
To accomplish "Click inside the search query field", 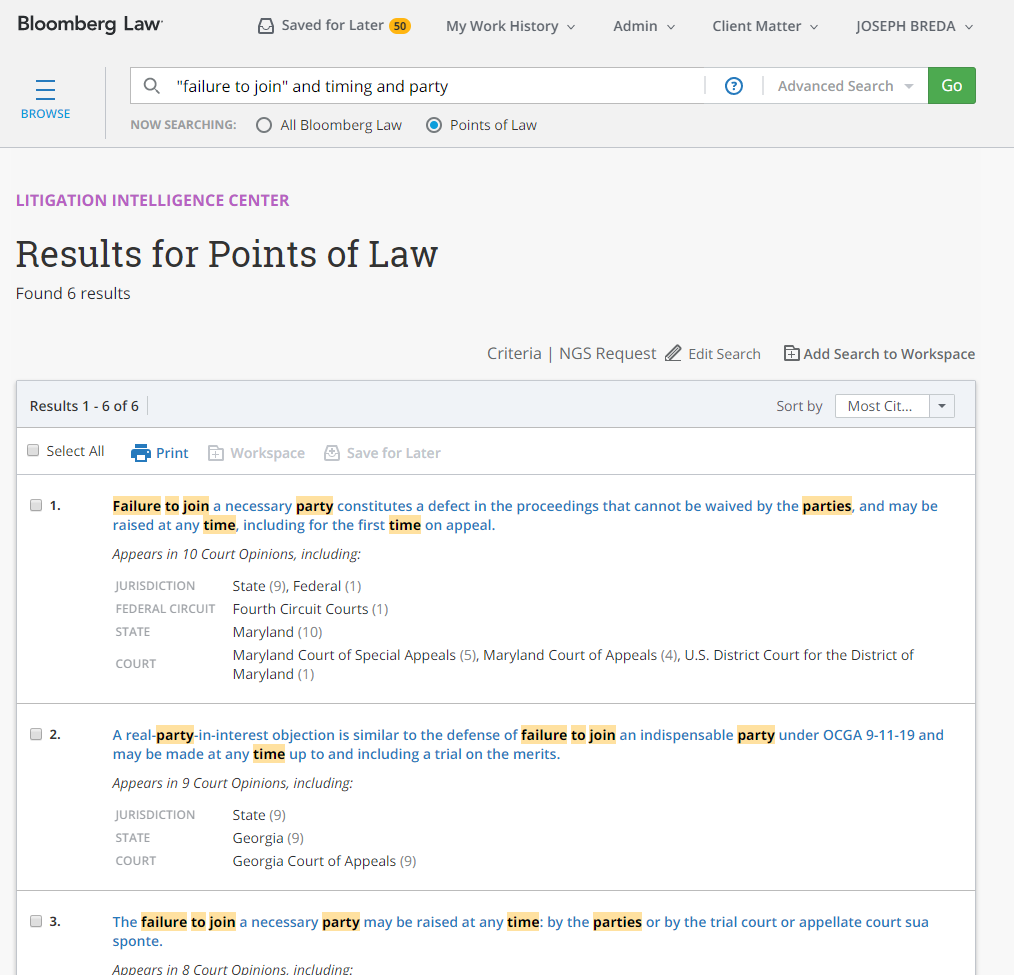I will click(x=435, y=86).
